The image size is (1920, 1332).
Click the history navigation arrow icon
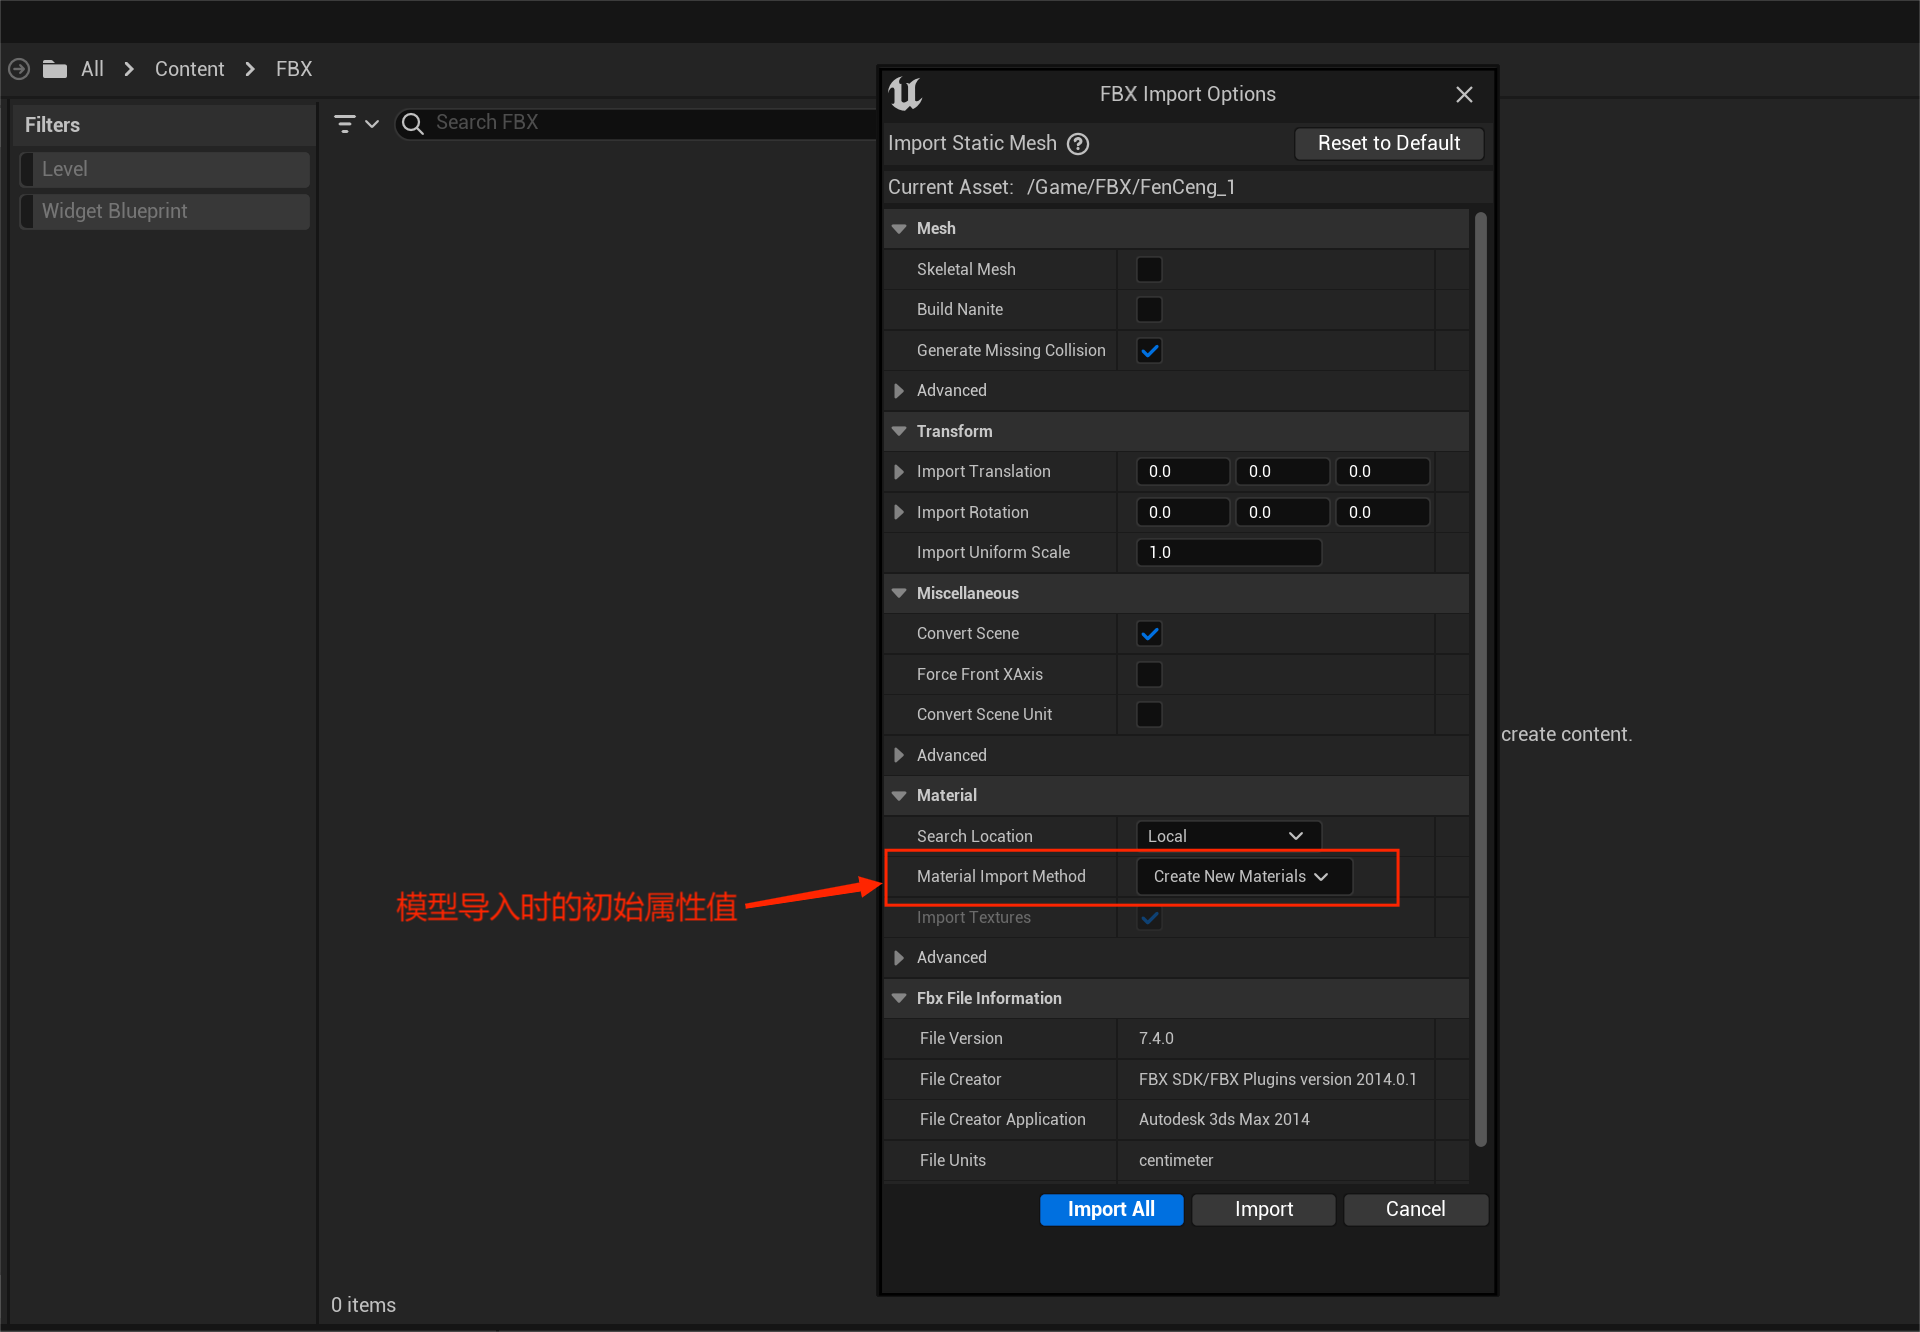[x=19, y=69]
